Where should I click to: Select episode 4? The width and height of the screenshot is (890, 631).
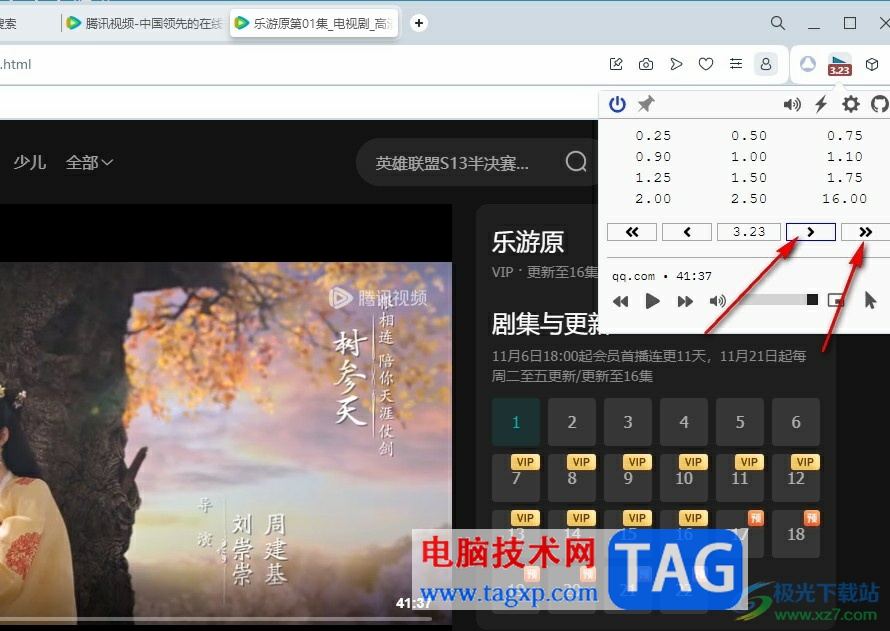[684, 422]
